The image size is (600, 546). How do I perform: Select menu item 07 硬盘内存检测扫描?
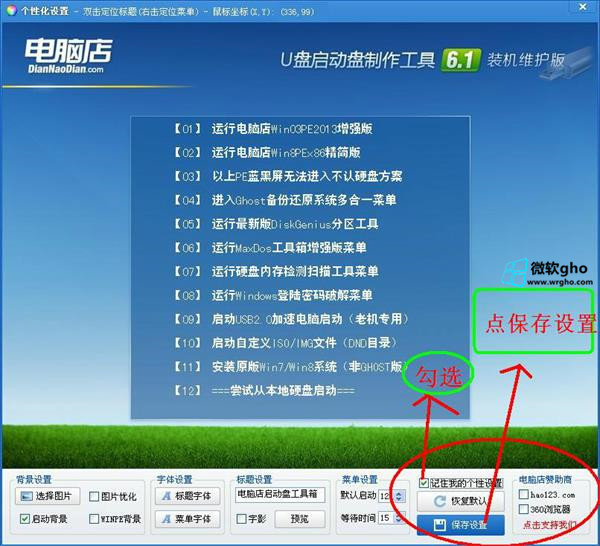(x=276, y=271)
